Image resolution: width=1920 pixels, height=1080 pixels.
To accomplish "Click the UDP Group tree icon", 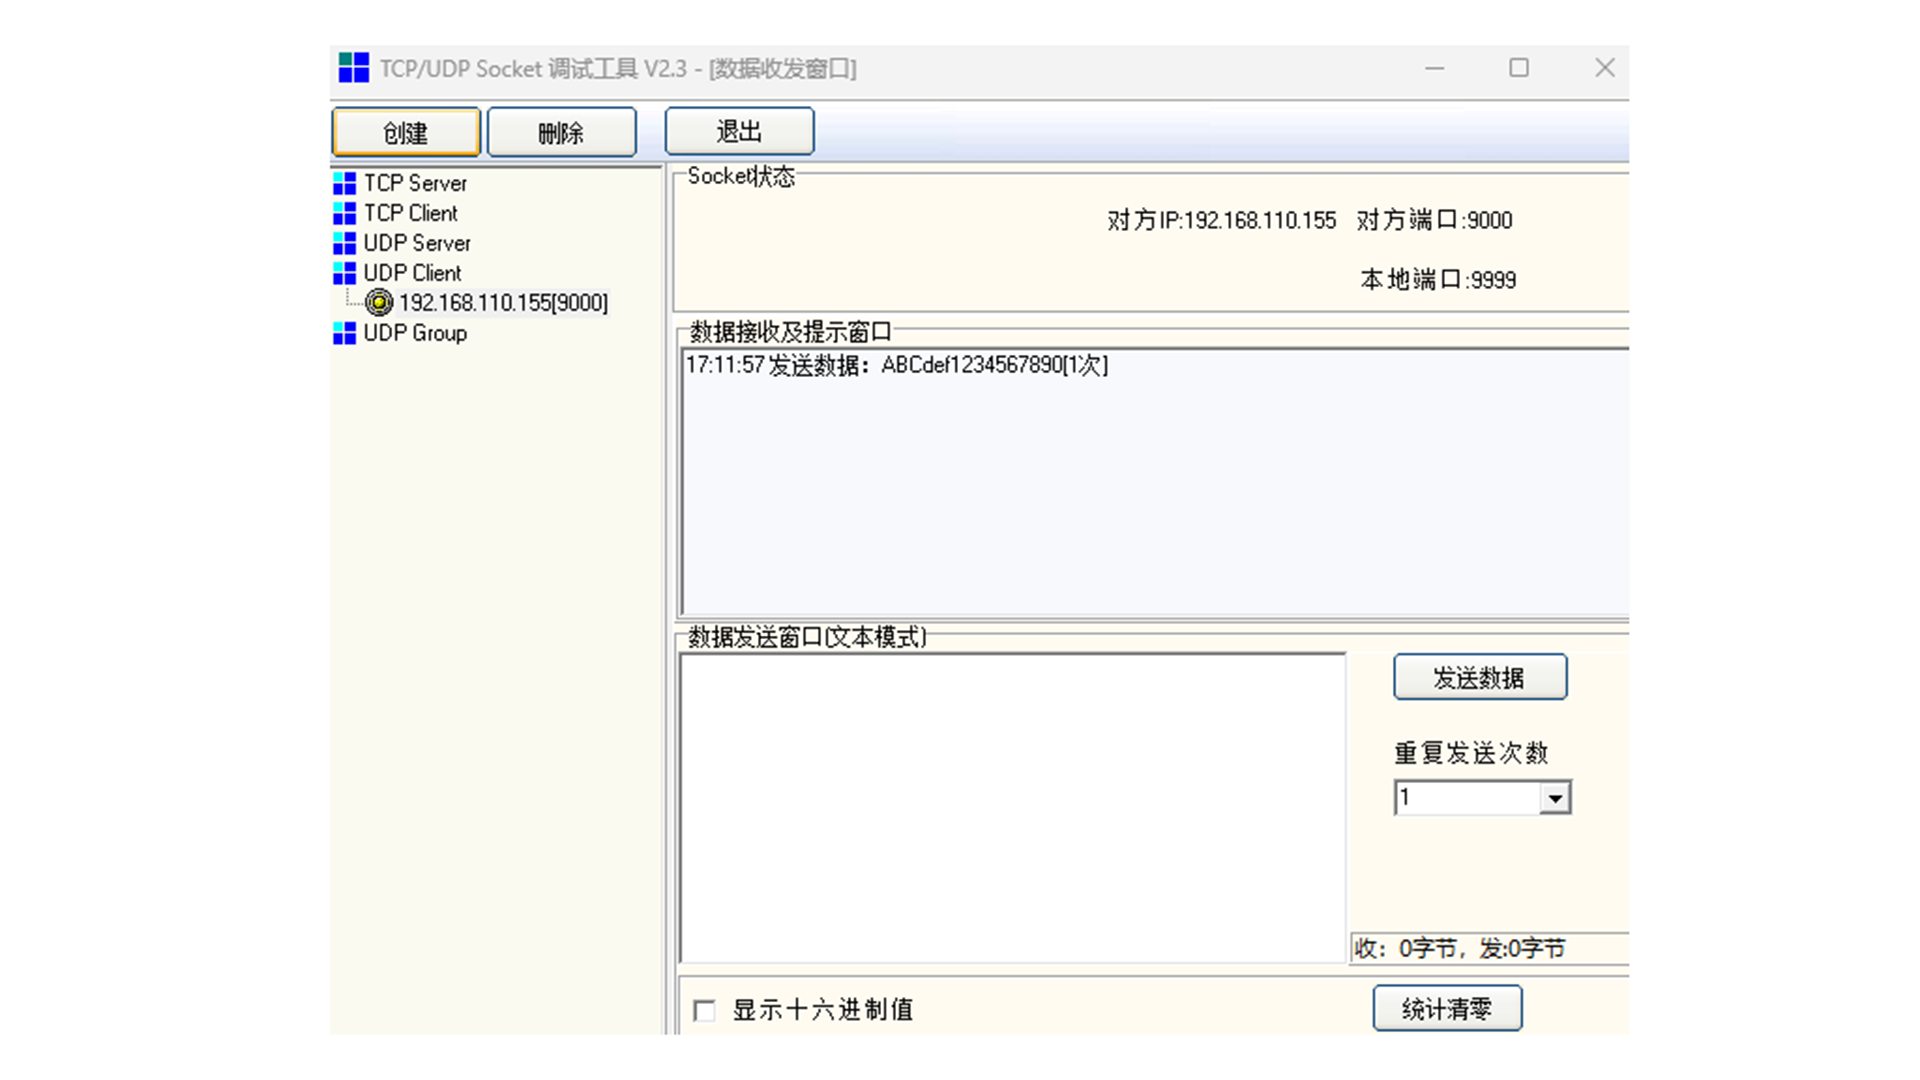I will (344, 333).
